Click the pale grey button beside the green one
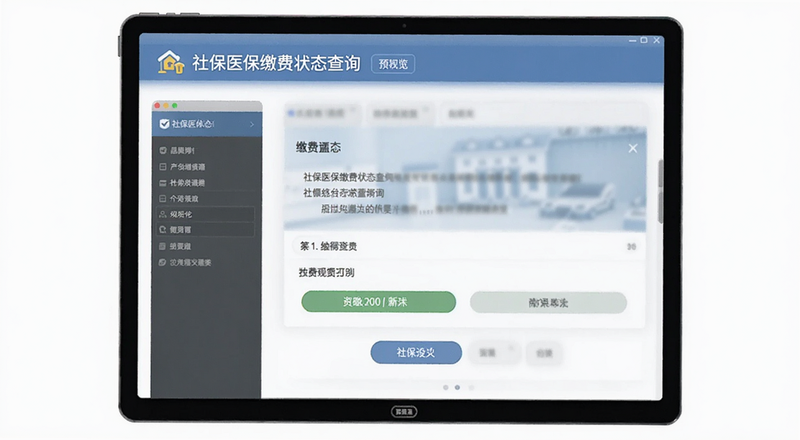The image size is (800, 440). pos(548,303)
